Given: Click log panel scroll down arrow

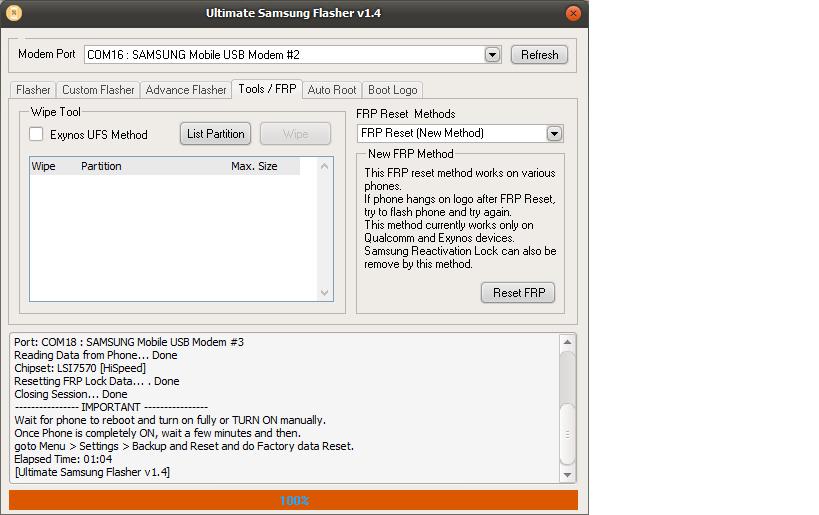Looking at the screenshot, I should click(x=567, y=475).
